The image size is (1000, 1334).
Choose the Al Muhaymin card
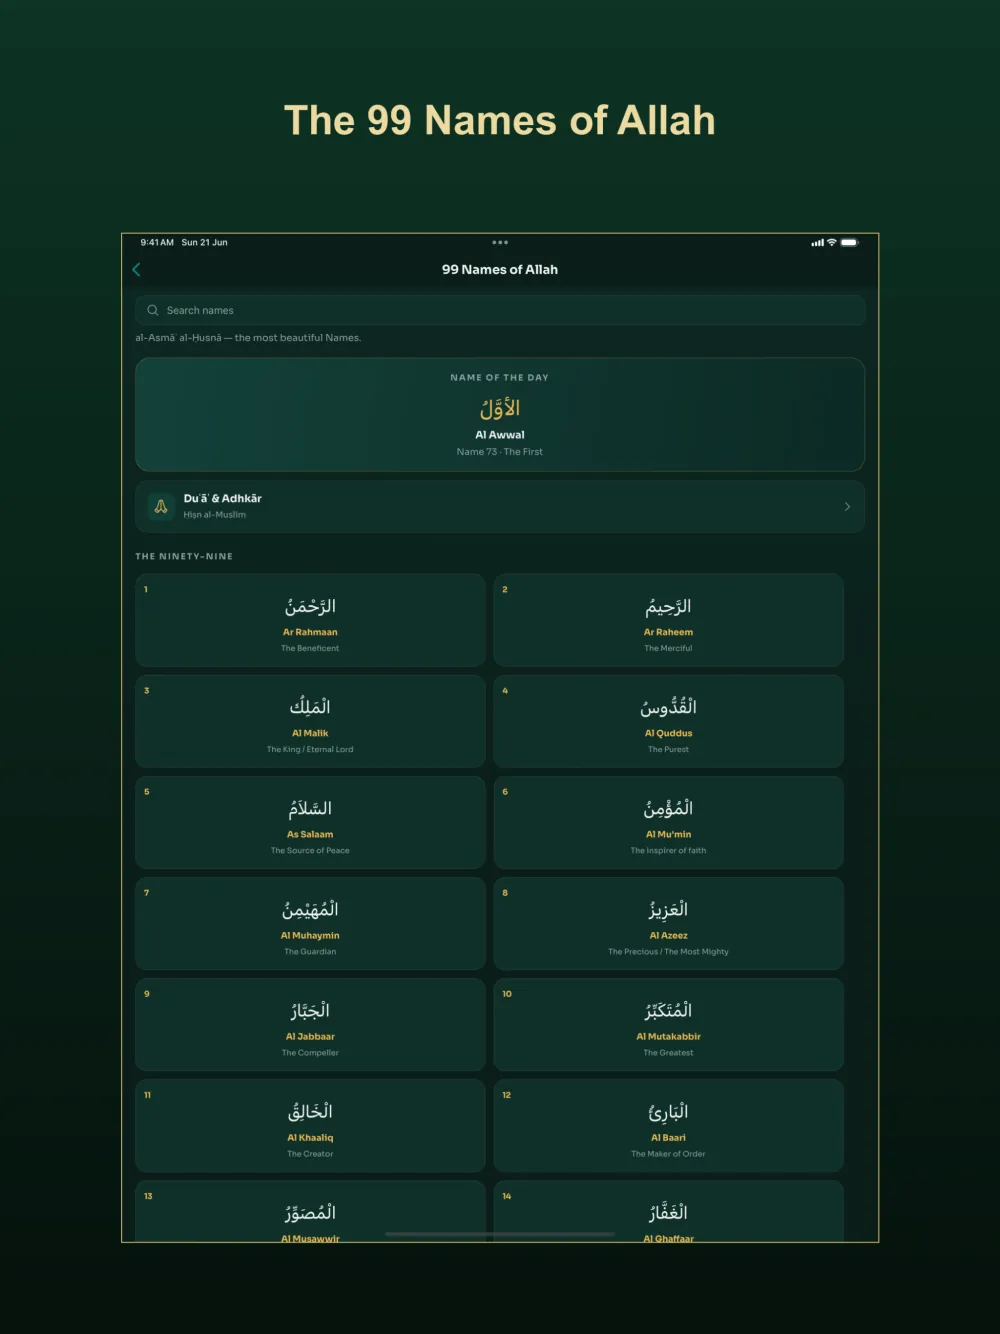(x=310, y=923)
